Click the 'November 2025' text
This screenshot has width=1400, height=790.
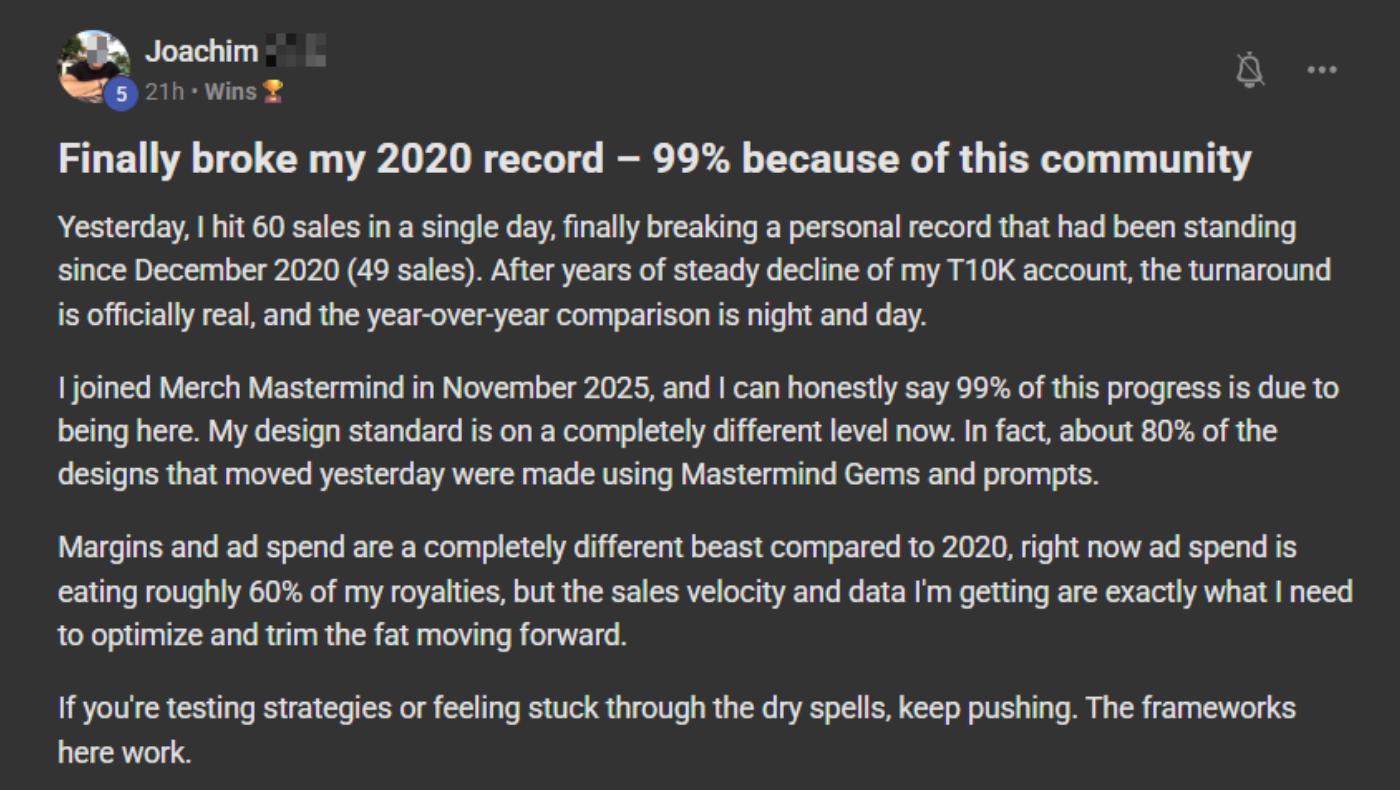(x=545, y=388)
